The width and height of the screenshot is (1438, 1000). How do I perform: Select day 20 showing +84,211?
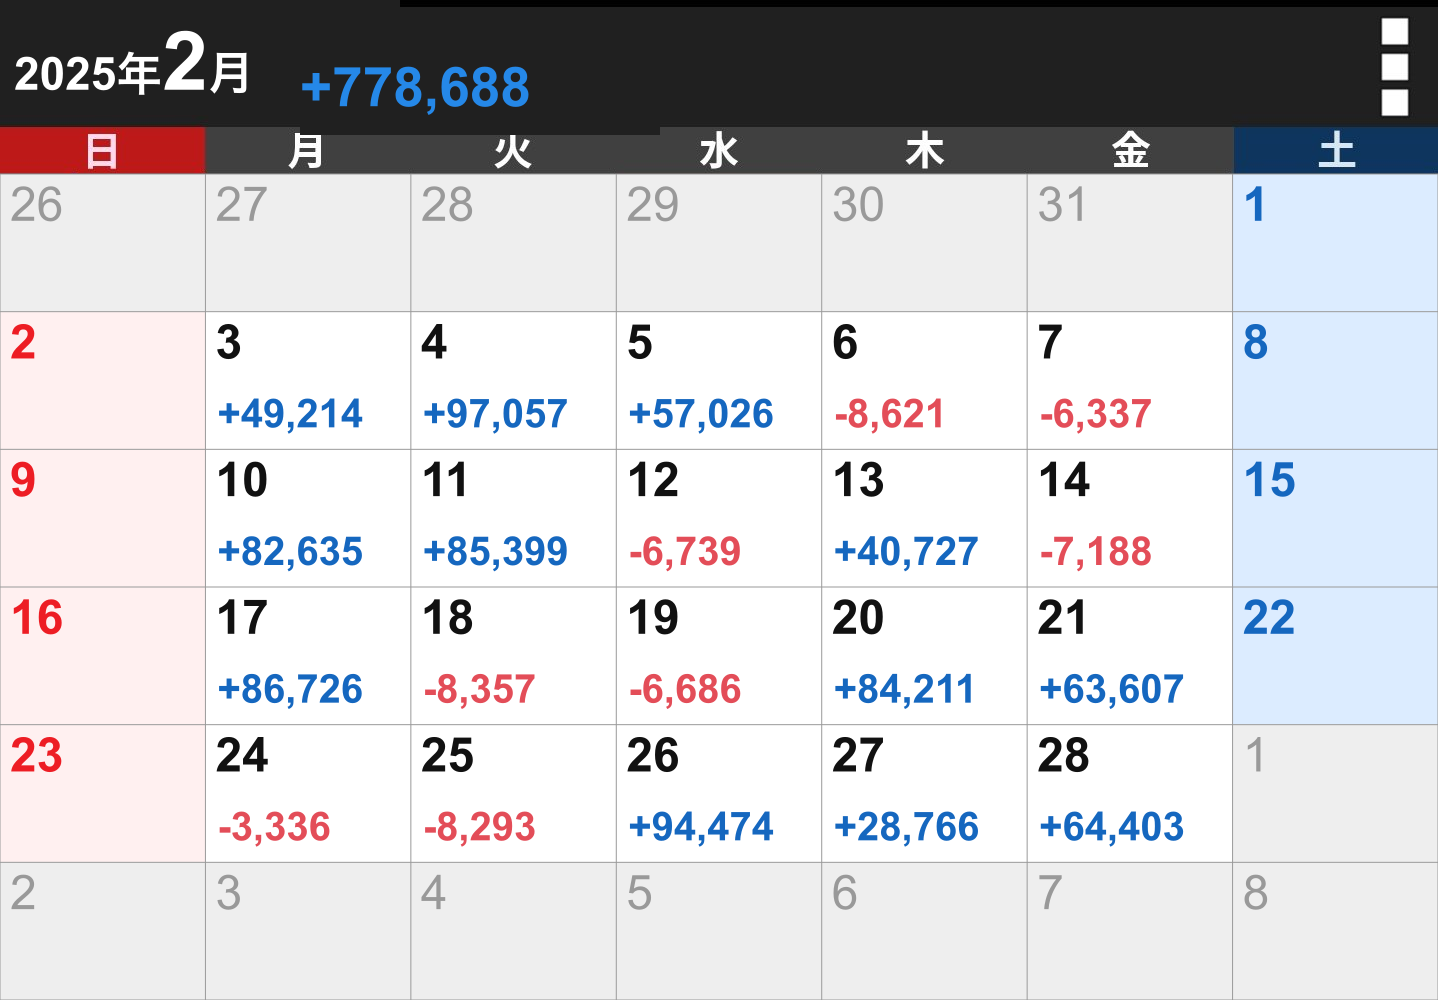pos(925,656)
